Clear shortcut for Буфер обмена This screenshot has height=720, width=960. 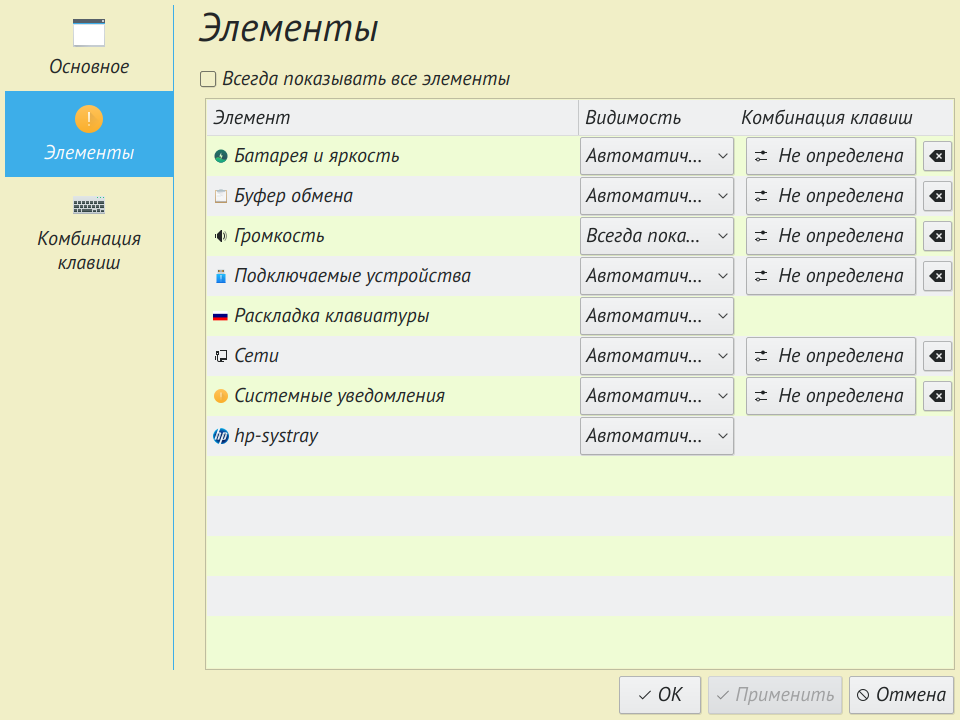pyautogui.click(x=937, y=196)
